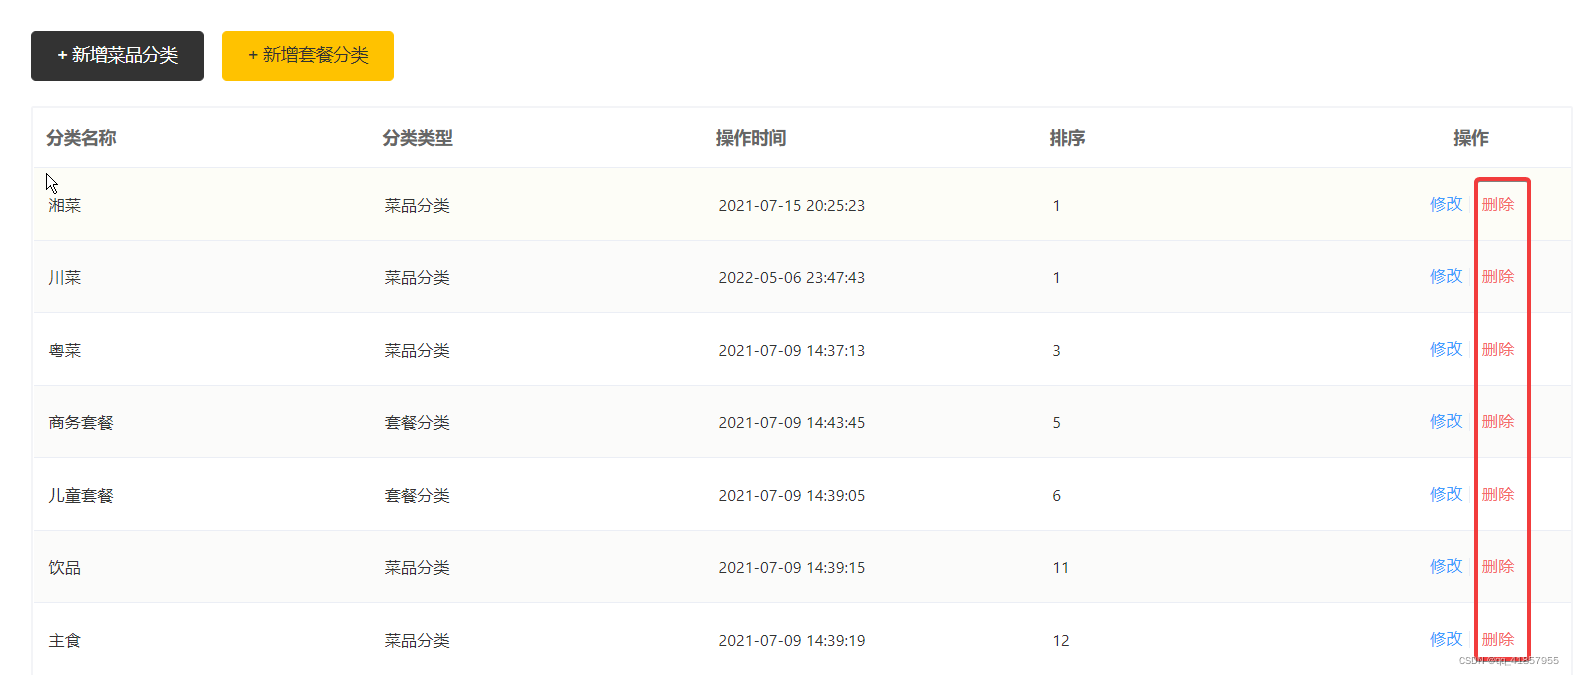Remove the 粤菜 category with 删除

click(x=1497, y=349)
